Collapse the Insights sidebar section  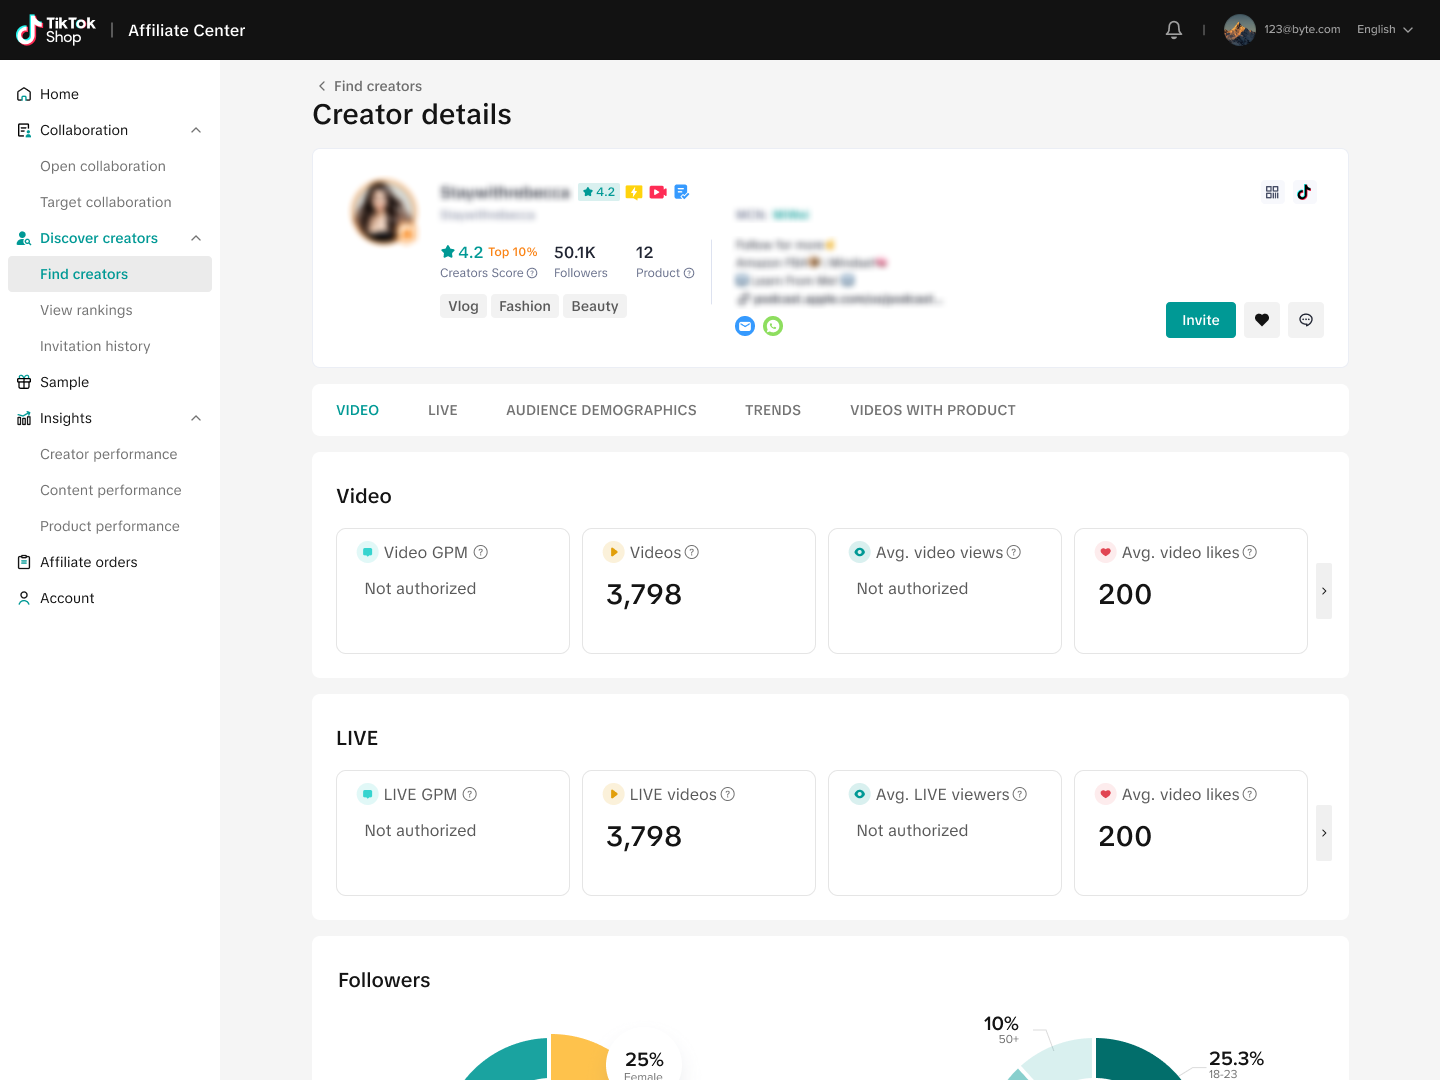pos(196,418)
